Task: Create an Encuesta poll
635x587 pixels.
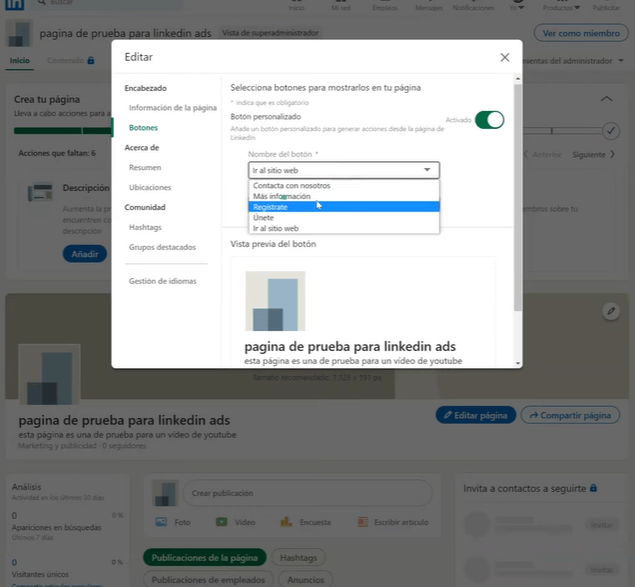Action: click(305, 522)
